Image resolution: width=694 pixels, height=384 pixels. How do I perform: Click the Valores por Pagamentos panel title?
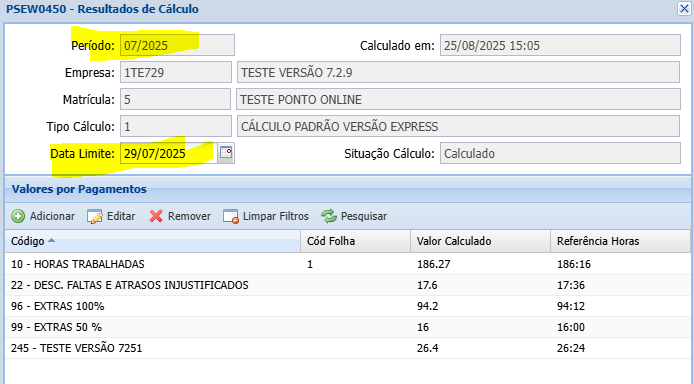79,189
